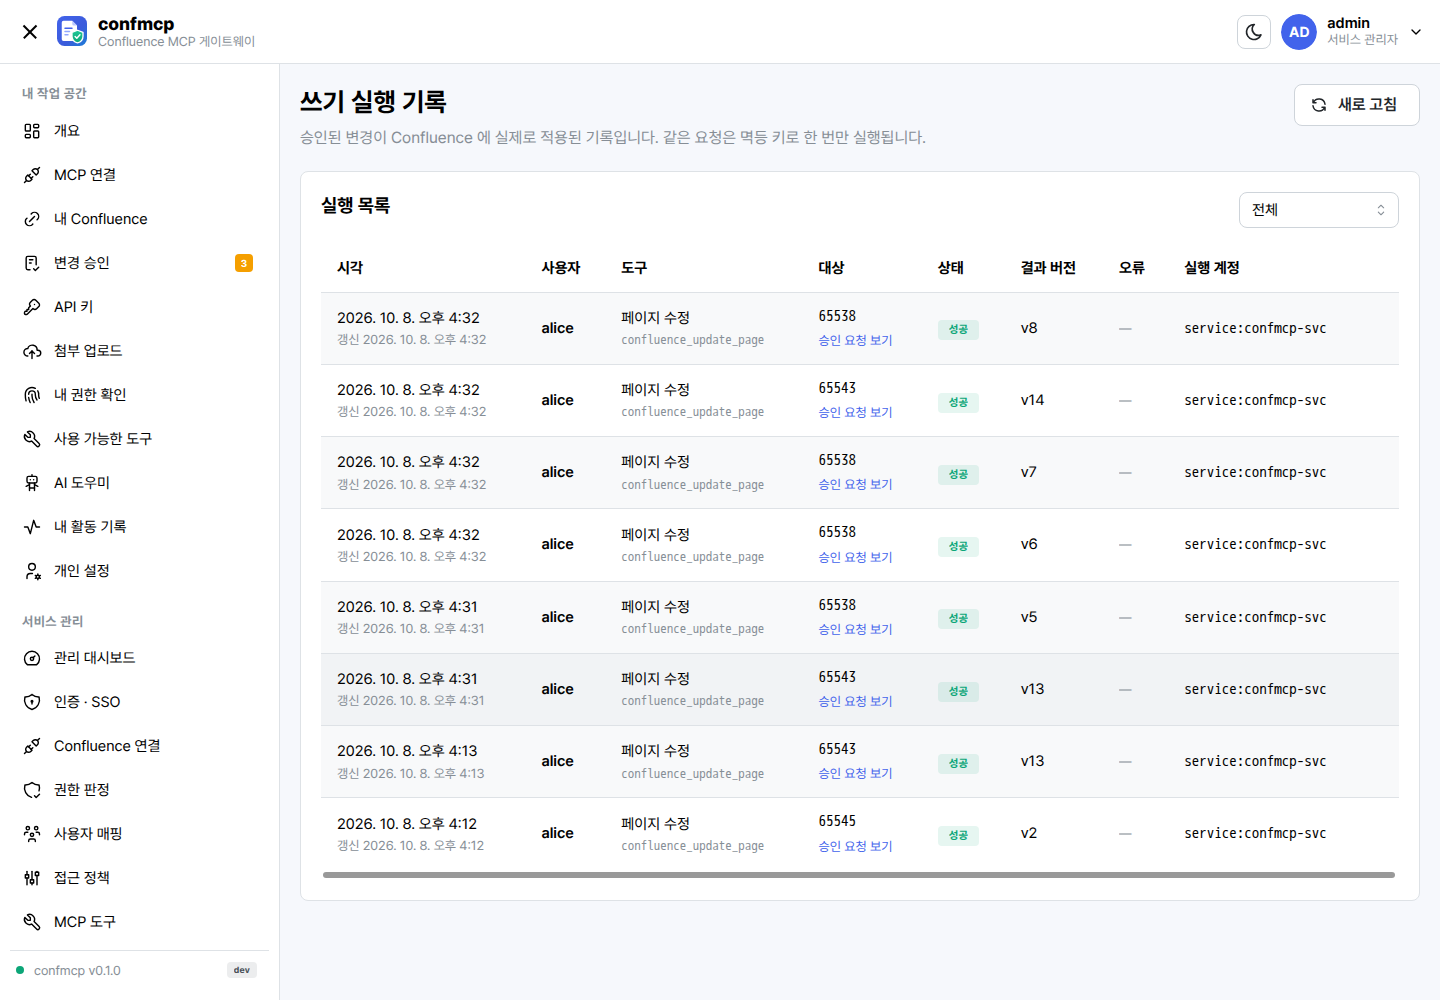Click the confmcp logo icon
This screenshot has height=1000, width=1440.
coord(72,32)
